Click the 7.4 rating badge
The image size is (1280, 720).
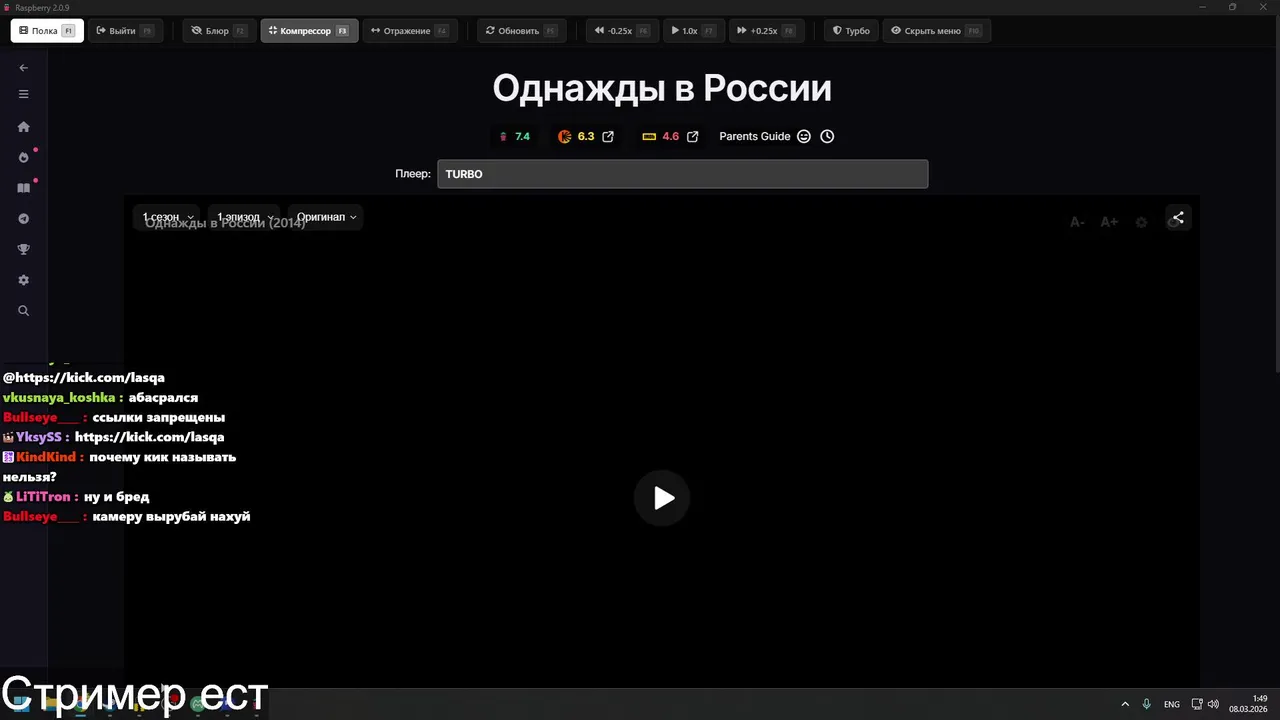(515, 136)
